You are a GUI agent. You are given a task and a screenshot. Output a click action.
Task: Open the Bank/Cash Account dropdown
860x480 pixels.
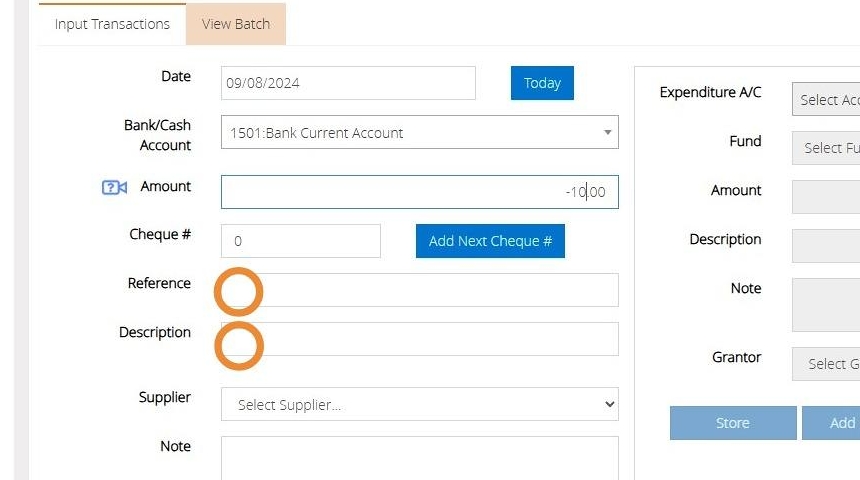pos(419,133)
